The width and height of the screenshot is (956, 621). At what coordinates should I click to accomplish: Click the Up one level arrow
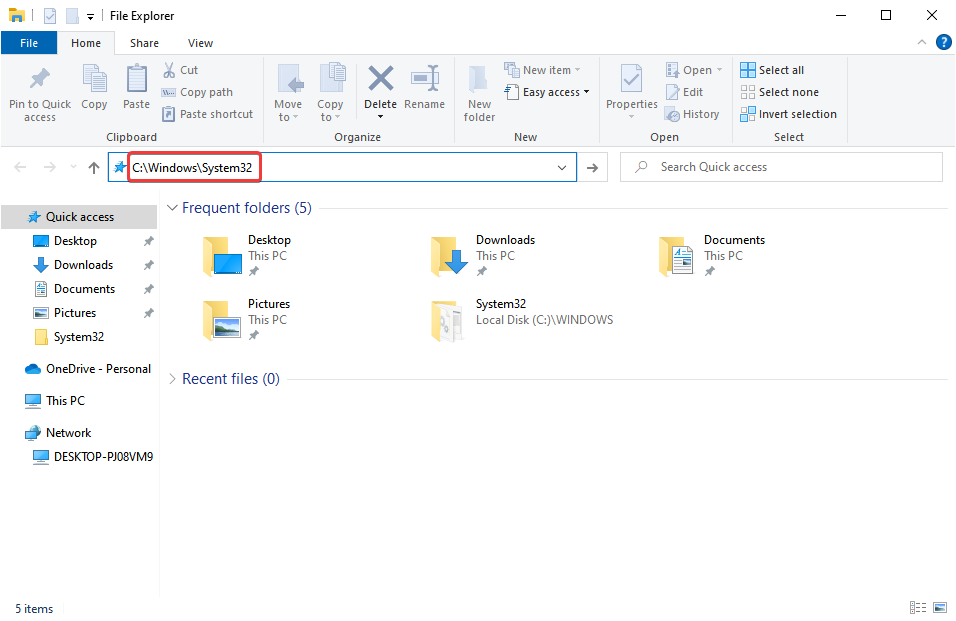94,167
